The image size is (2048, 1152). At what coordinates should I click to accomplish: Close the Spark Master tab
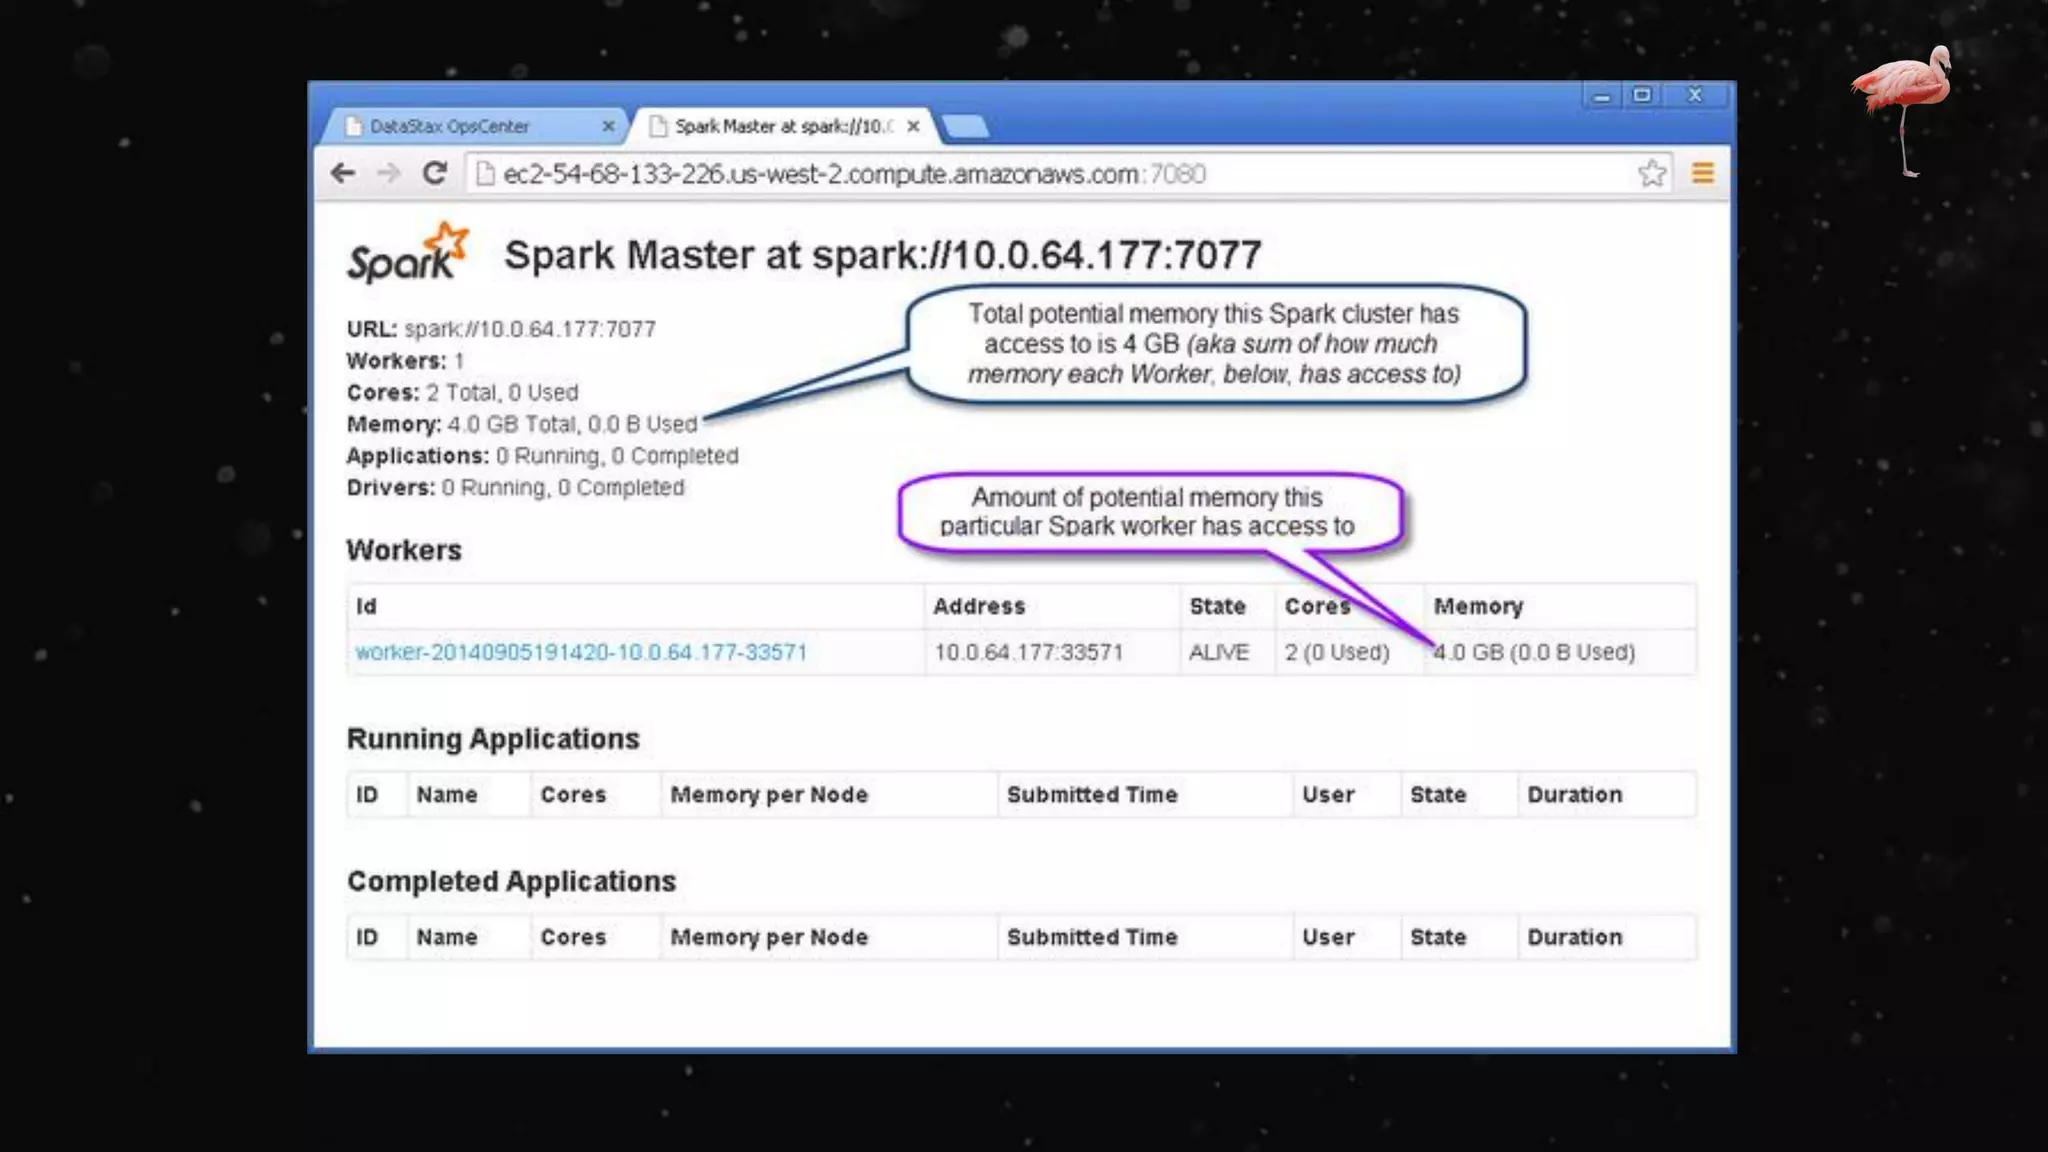click(913, 126)
